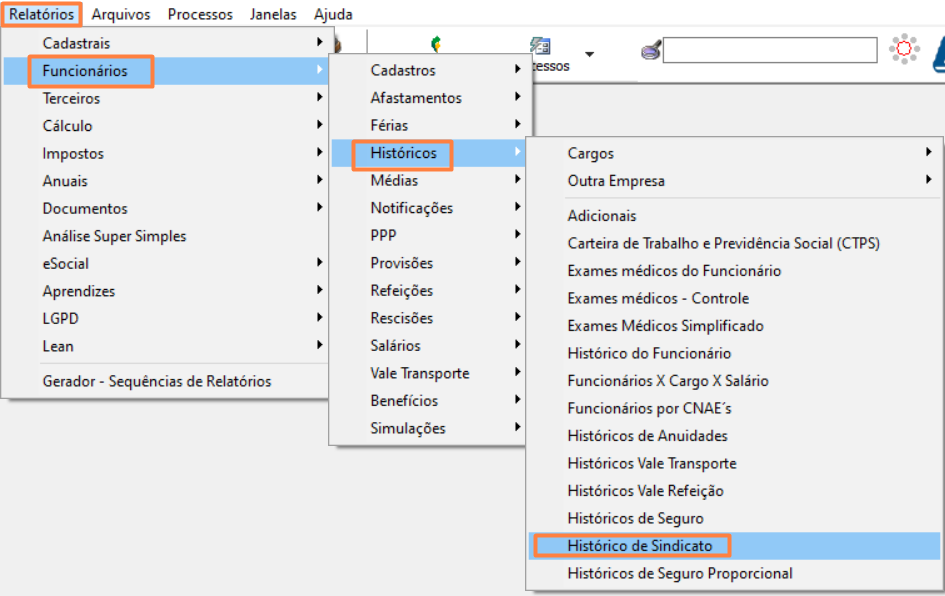Expand the Salários submenu
945x596 pixels.
(428, 346)
